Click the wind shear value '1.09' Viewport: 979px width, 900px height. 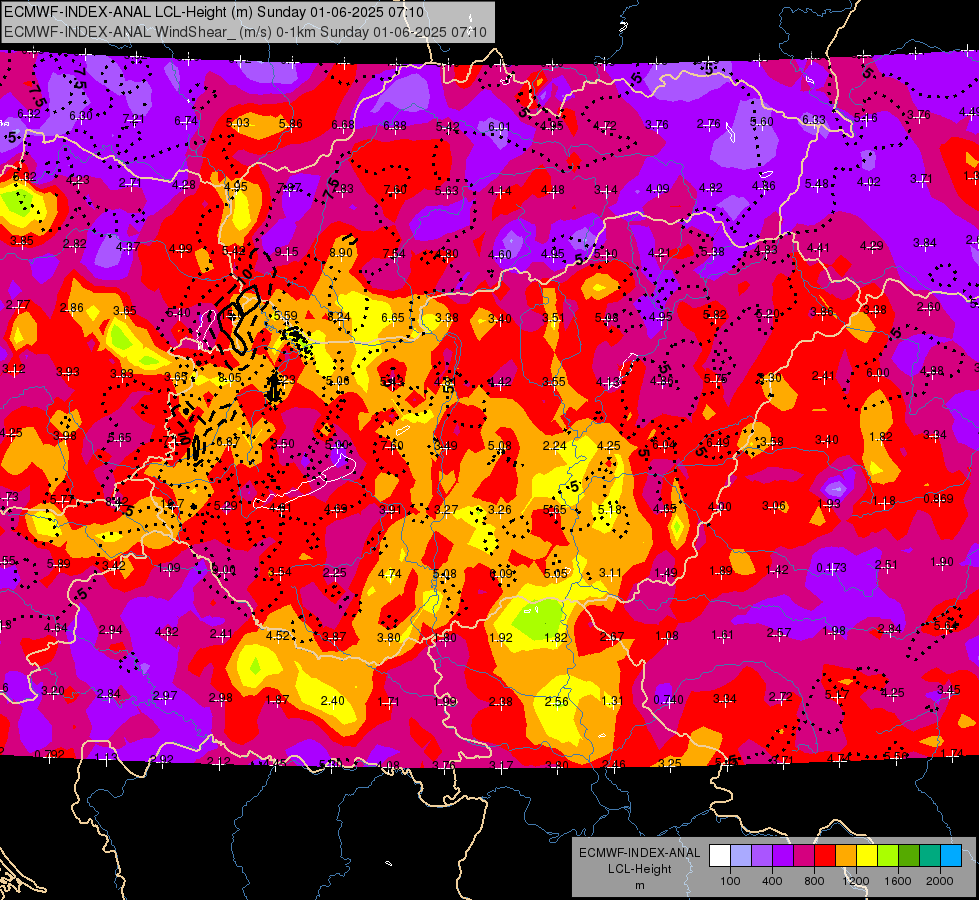tap(169, 568)
